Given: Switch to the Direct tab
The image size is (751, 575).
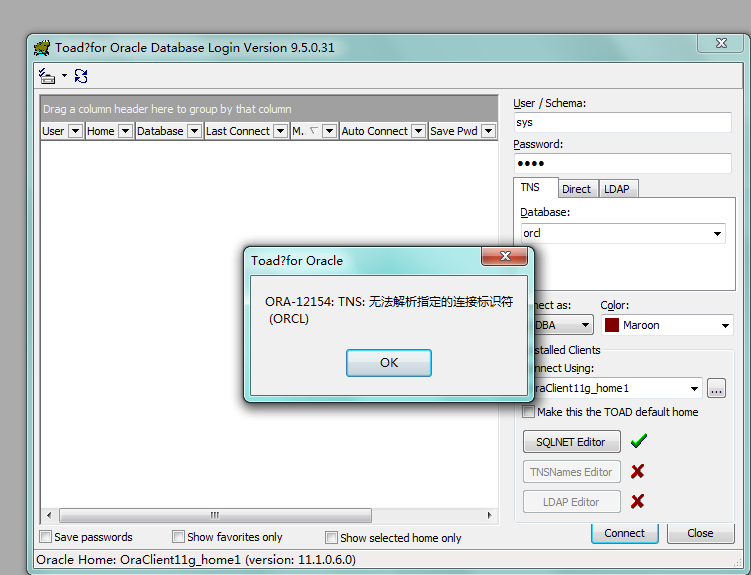Looking at the screenshot, I should point(576,188).
